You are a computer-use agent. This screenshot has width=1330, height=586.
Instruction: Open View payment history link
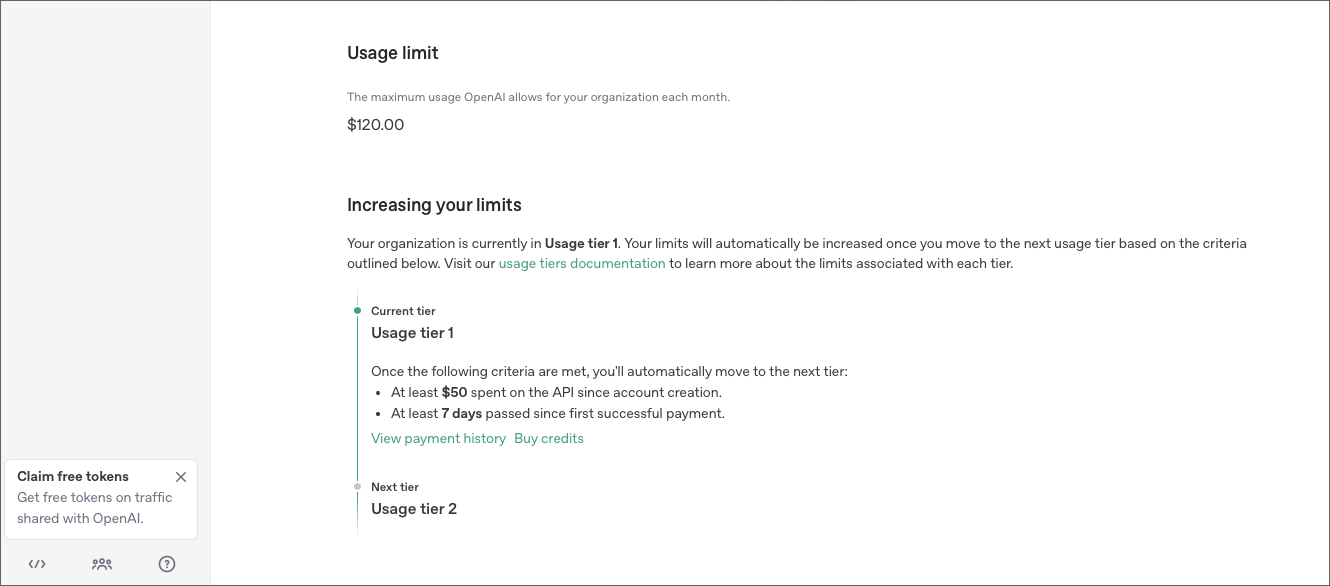[x=438, y=439]
